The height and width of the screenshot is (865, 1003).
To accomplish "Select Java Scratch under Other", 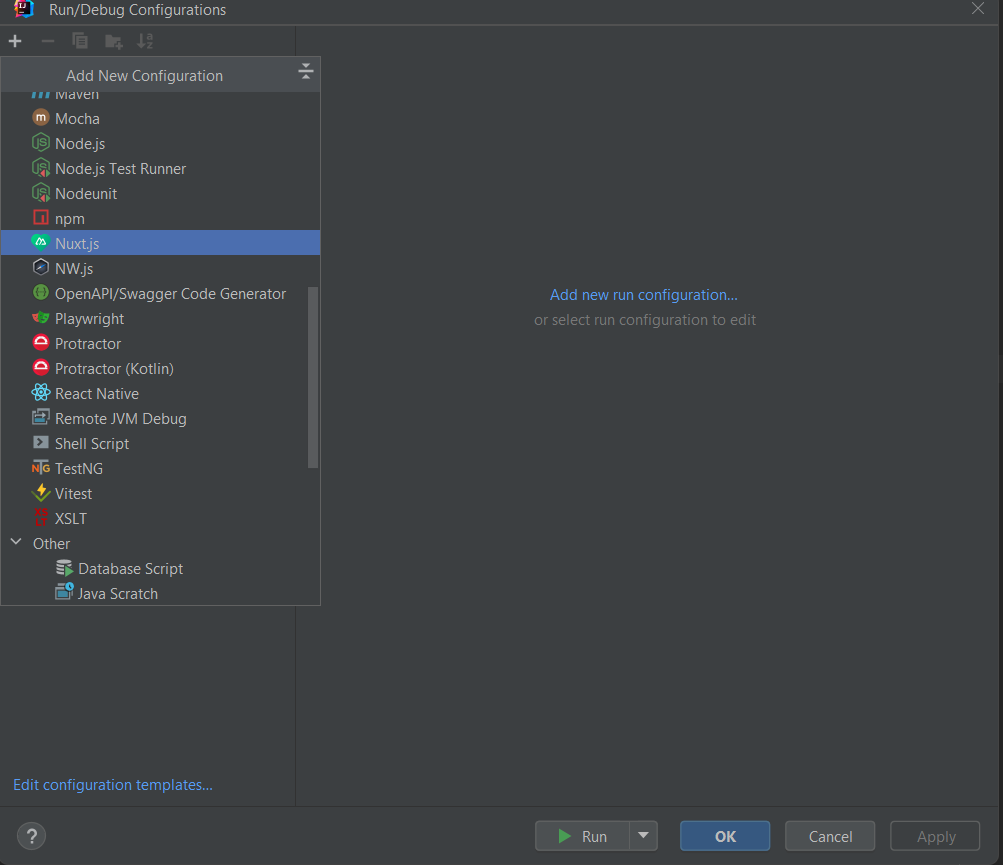I will [118, 593].
